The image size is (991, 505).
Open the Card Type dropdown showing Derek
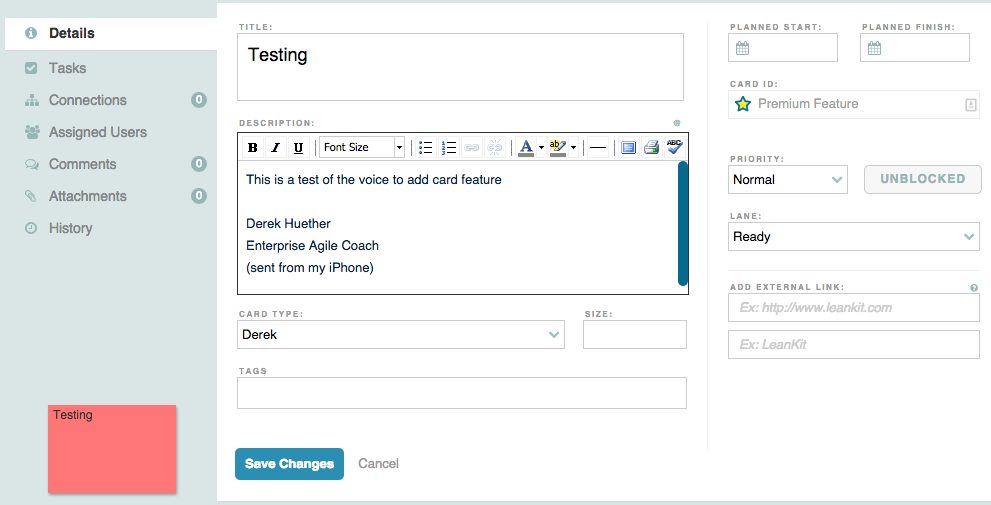(x=401, y=334)
